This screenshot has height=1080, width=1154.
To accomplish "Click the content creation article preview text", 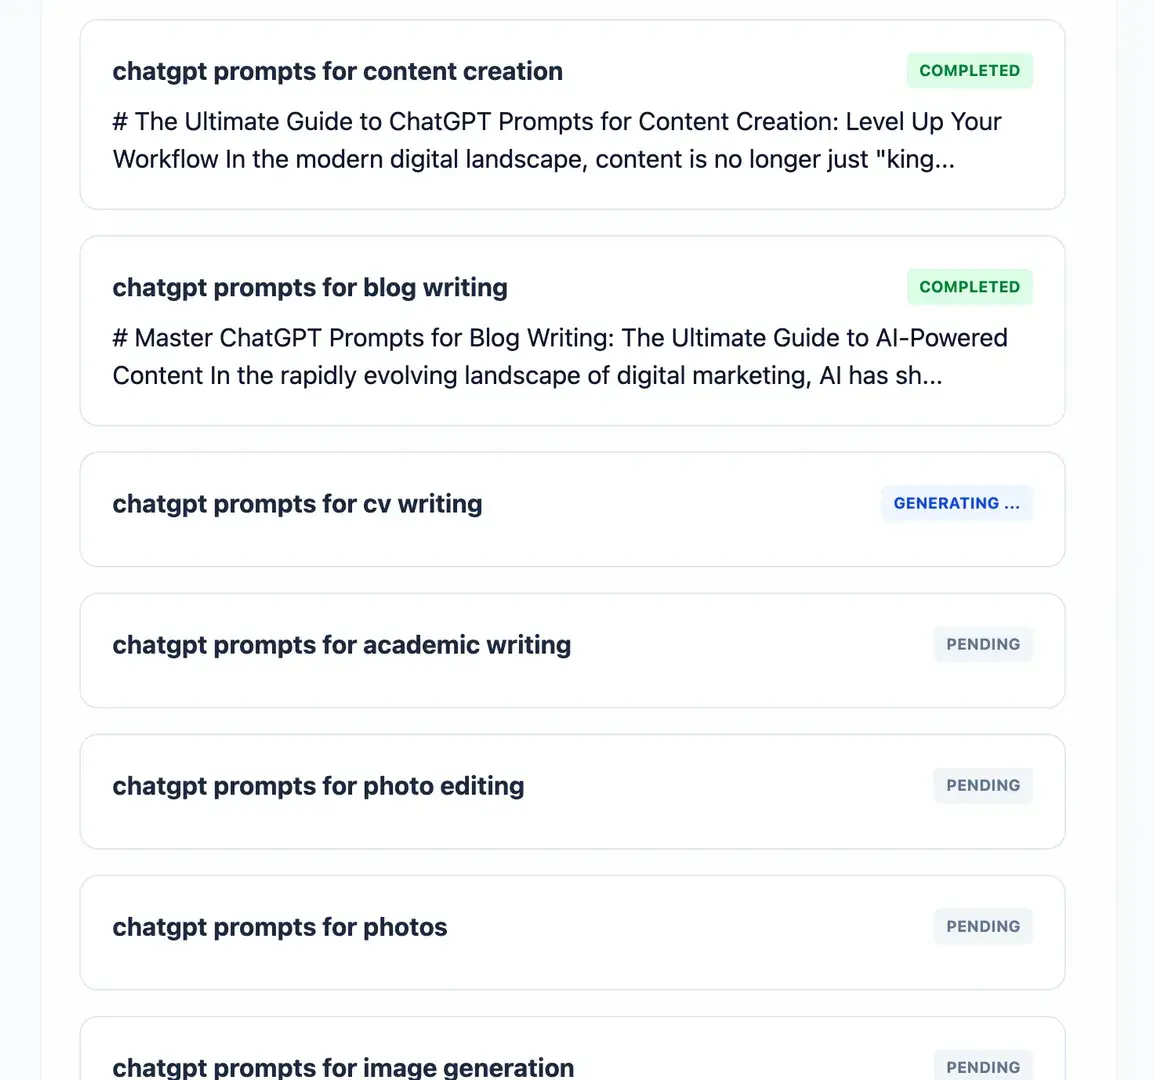I will pyautogui.click(x=556, y=140).
